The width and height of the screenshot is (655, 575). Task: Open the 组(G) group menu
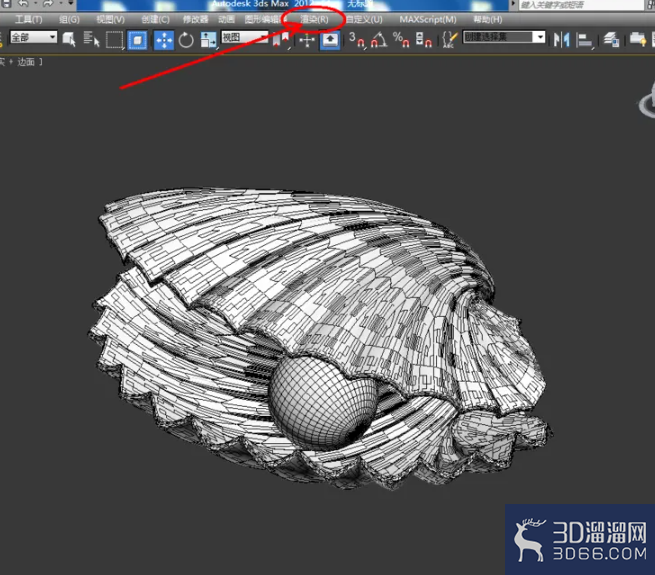(x=69, y=19)
